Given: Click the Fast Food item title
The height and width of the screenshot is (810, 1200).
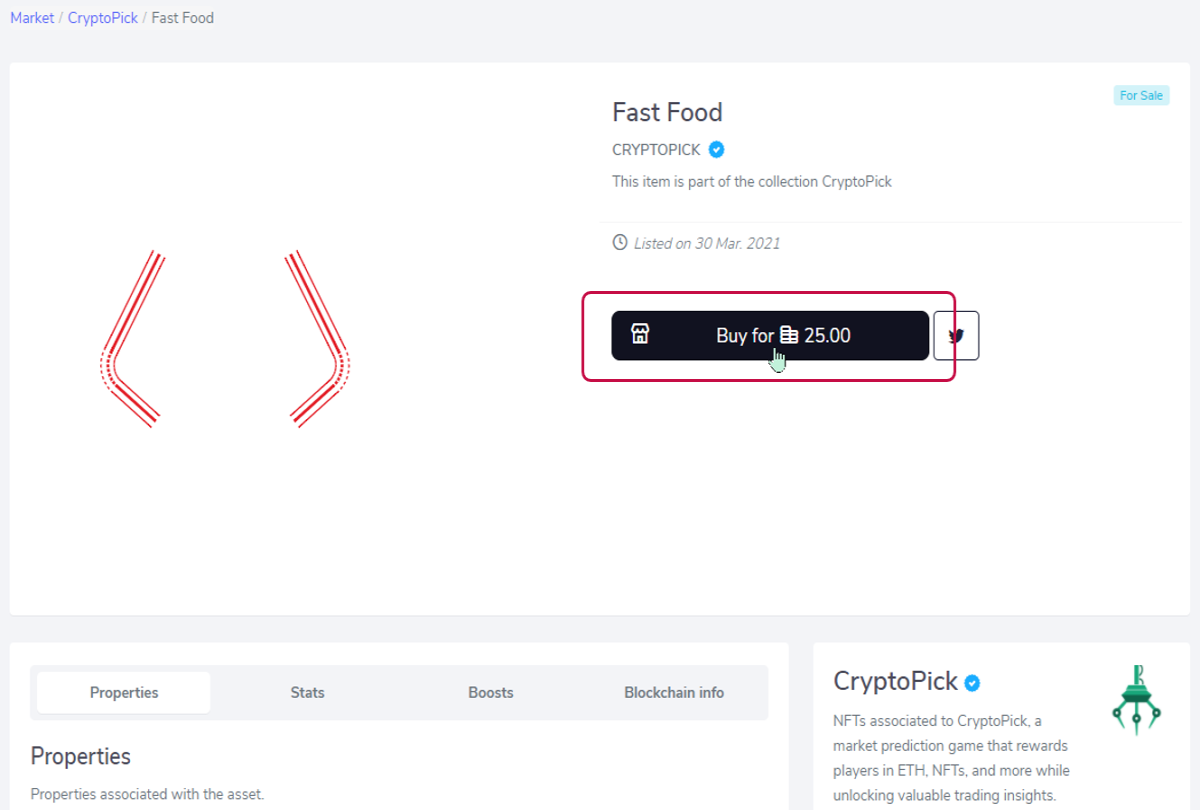Looking at the screenshot, I should coord(667,112).
